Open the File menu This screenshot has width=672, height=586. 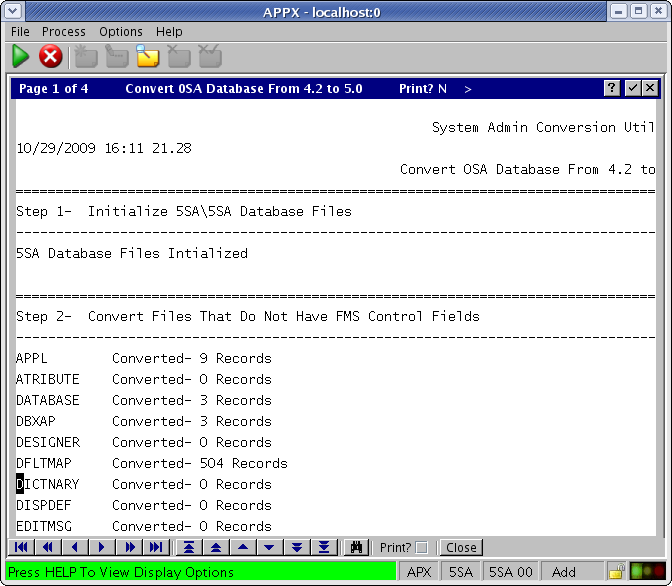click(20, 32)
